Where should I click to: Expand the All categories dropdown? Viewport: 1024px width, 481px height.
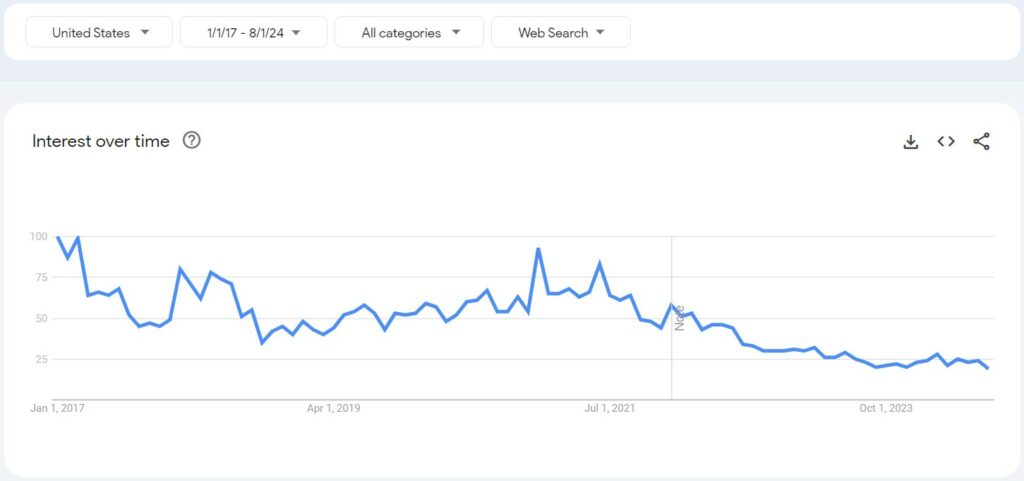pyautogui.click(x=409, y=33)
